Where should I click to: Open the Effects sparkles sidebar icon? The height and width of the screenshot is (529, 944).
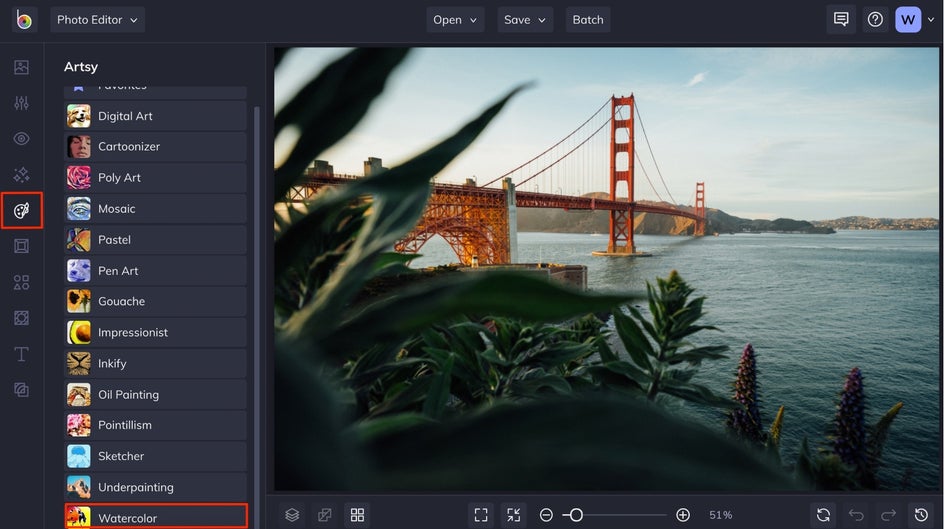coord(22,175)
